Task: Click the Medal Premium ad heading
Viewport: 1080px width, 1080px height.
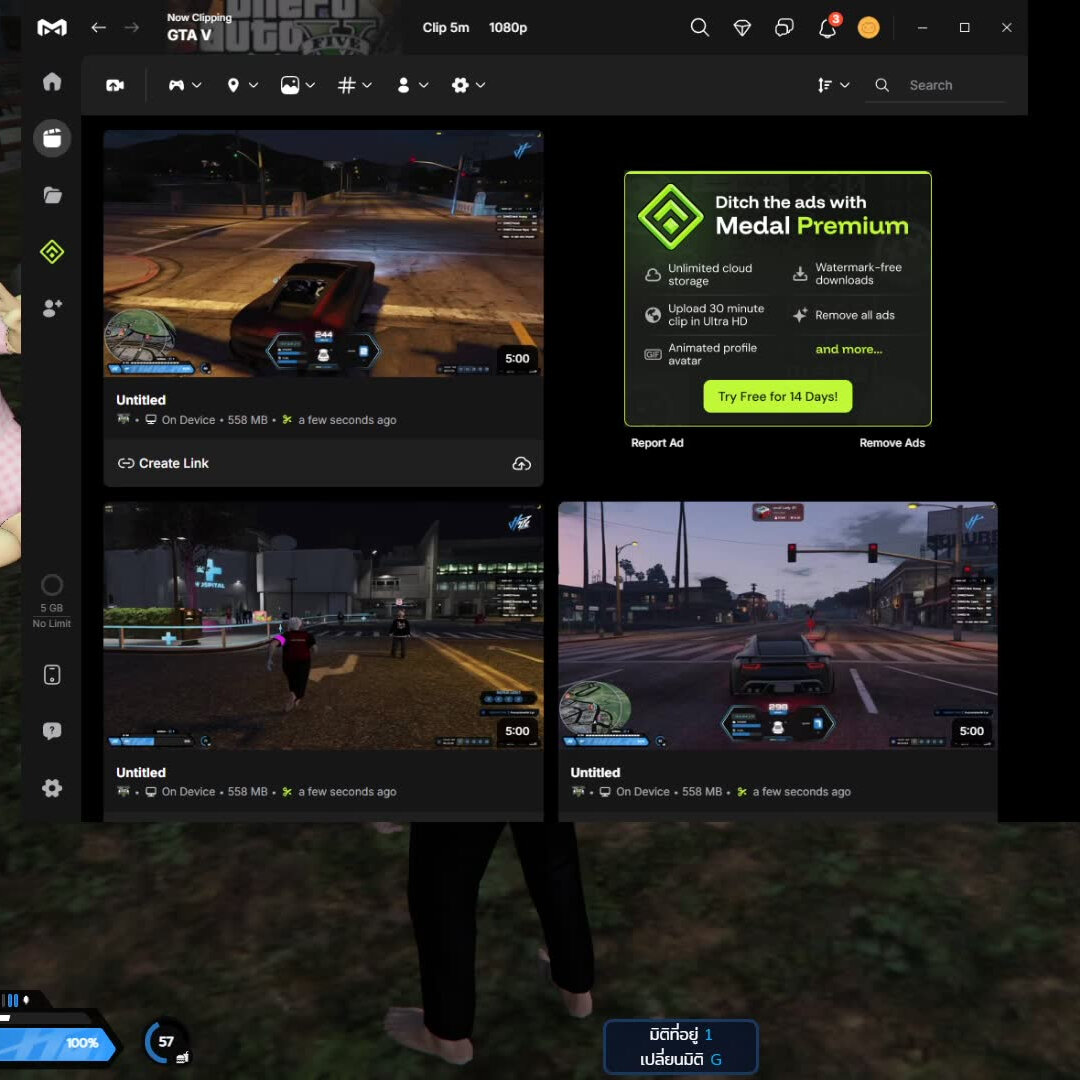Action: (811, 215)
